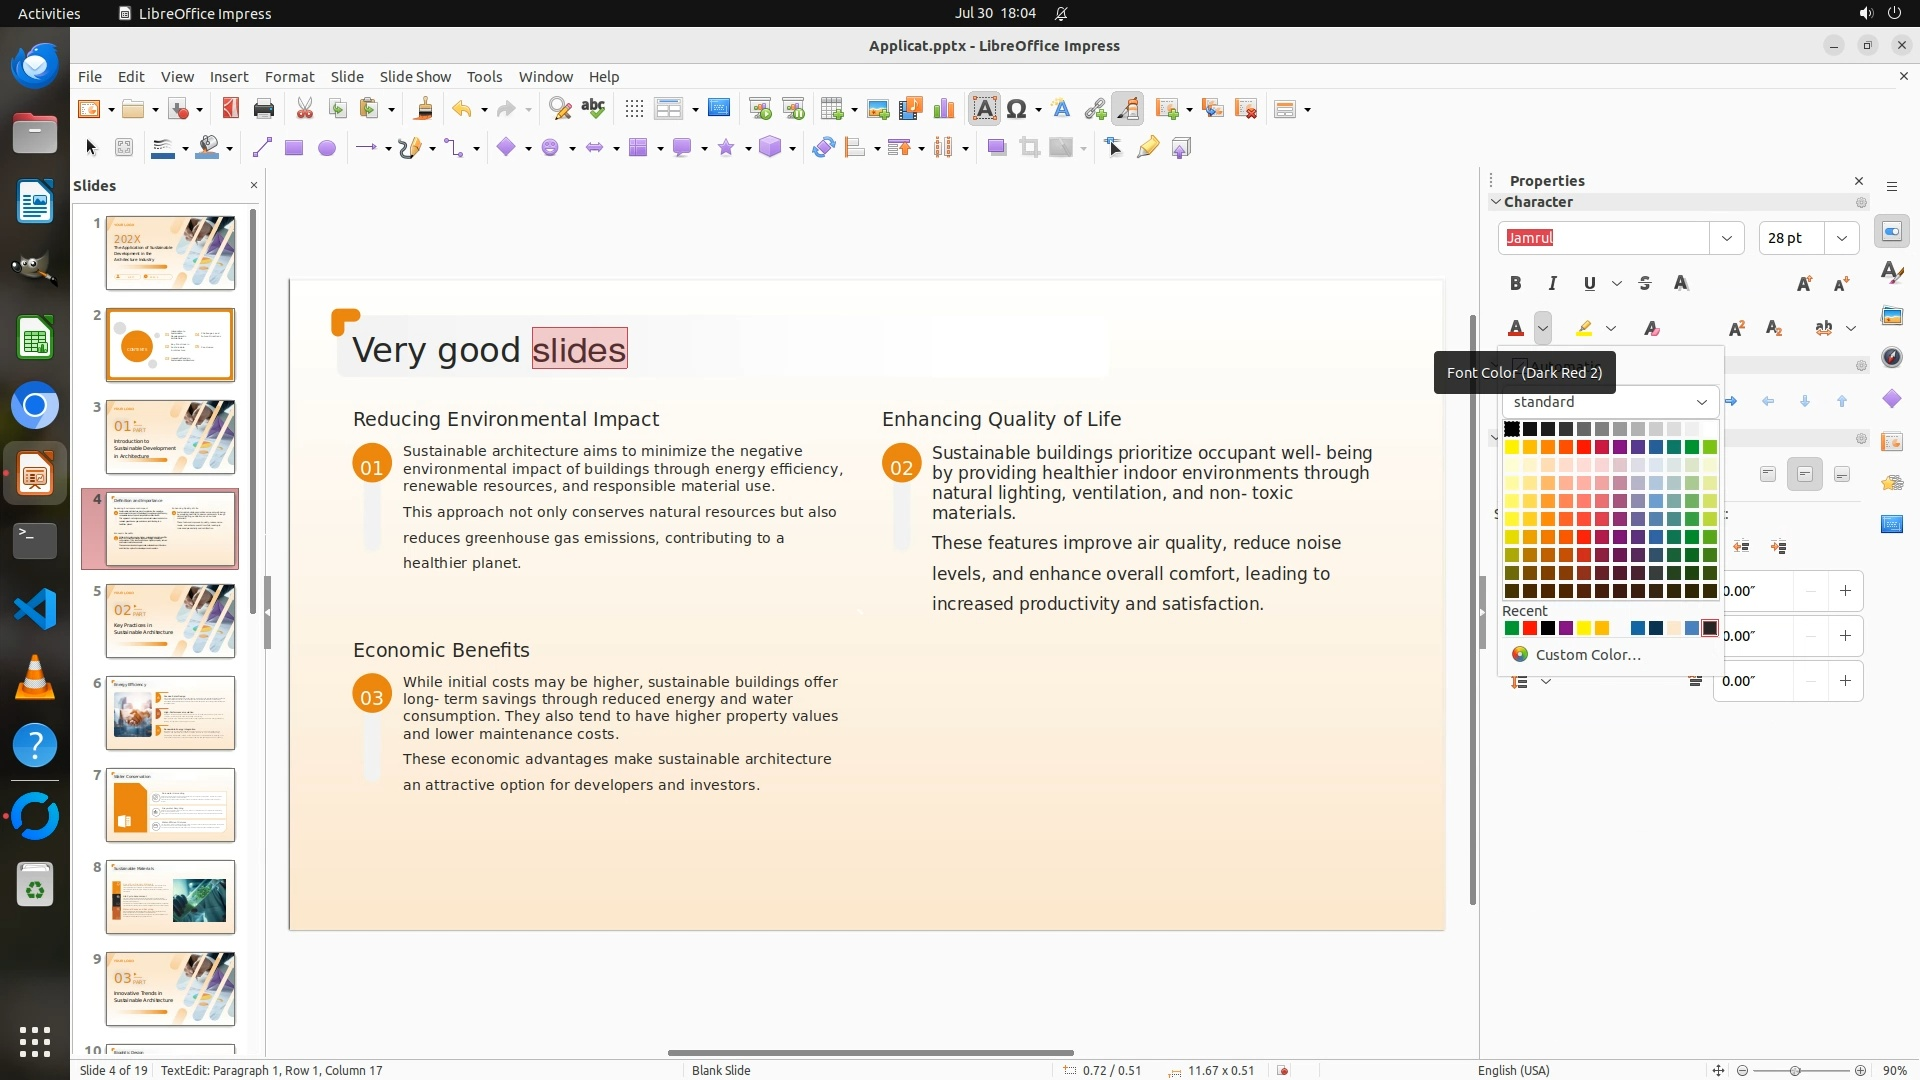Toggle Bold in Character panel

(x=1515, y=284)
